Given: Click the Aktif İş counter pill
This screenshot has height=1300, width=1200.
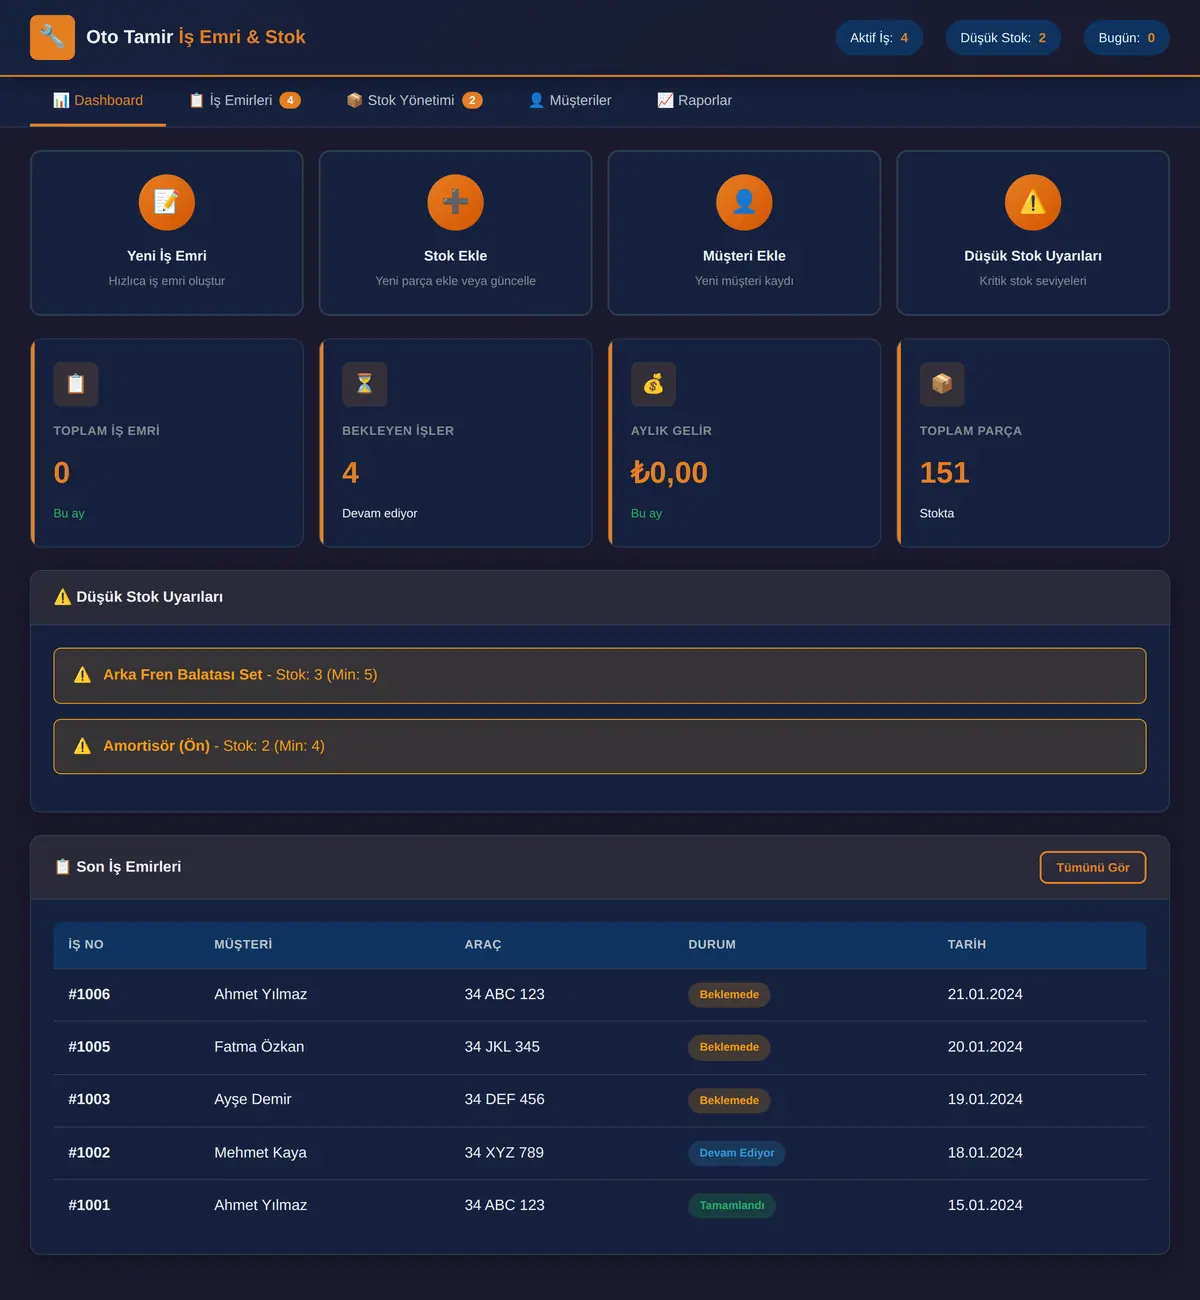Looking at the screenshot, I should click(x=879, y=38).
